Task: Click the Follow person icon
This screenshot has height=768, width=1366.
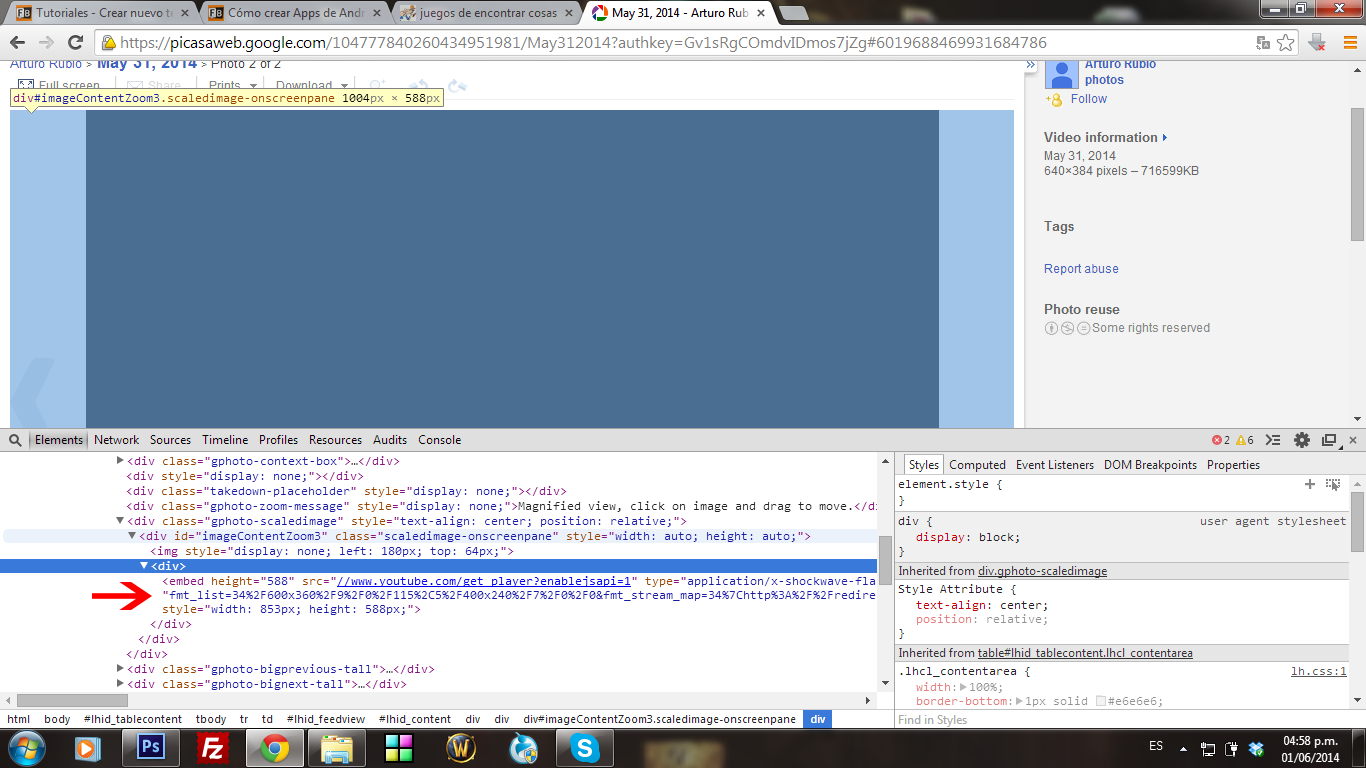Action: coord(1054,99)
